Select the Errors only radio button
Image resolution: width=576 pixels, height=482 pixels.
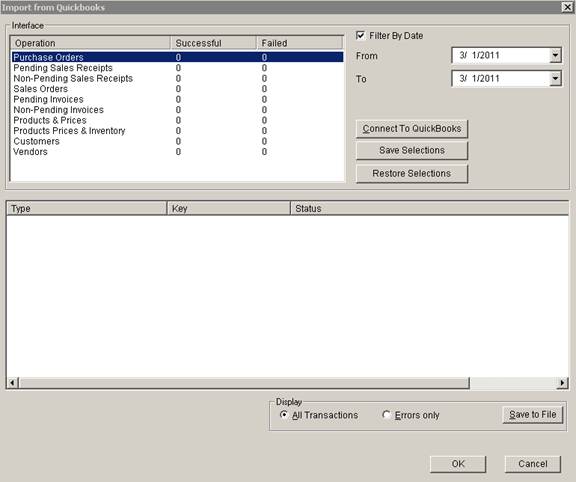(386, 415)
